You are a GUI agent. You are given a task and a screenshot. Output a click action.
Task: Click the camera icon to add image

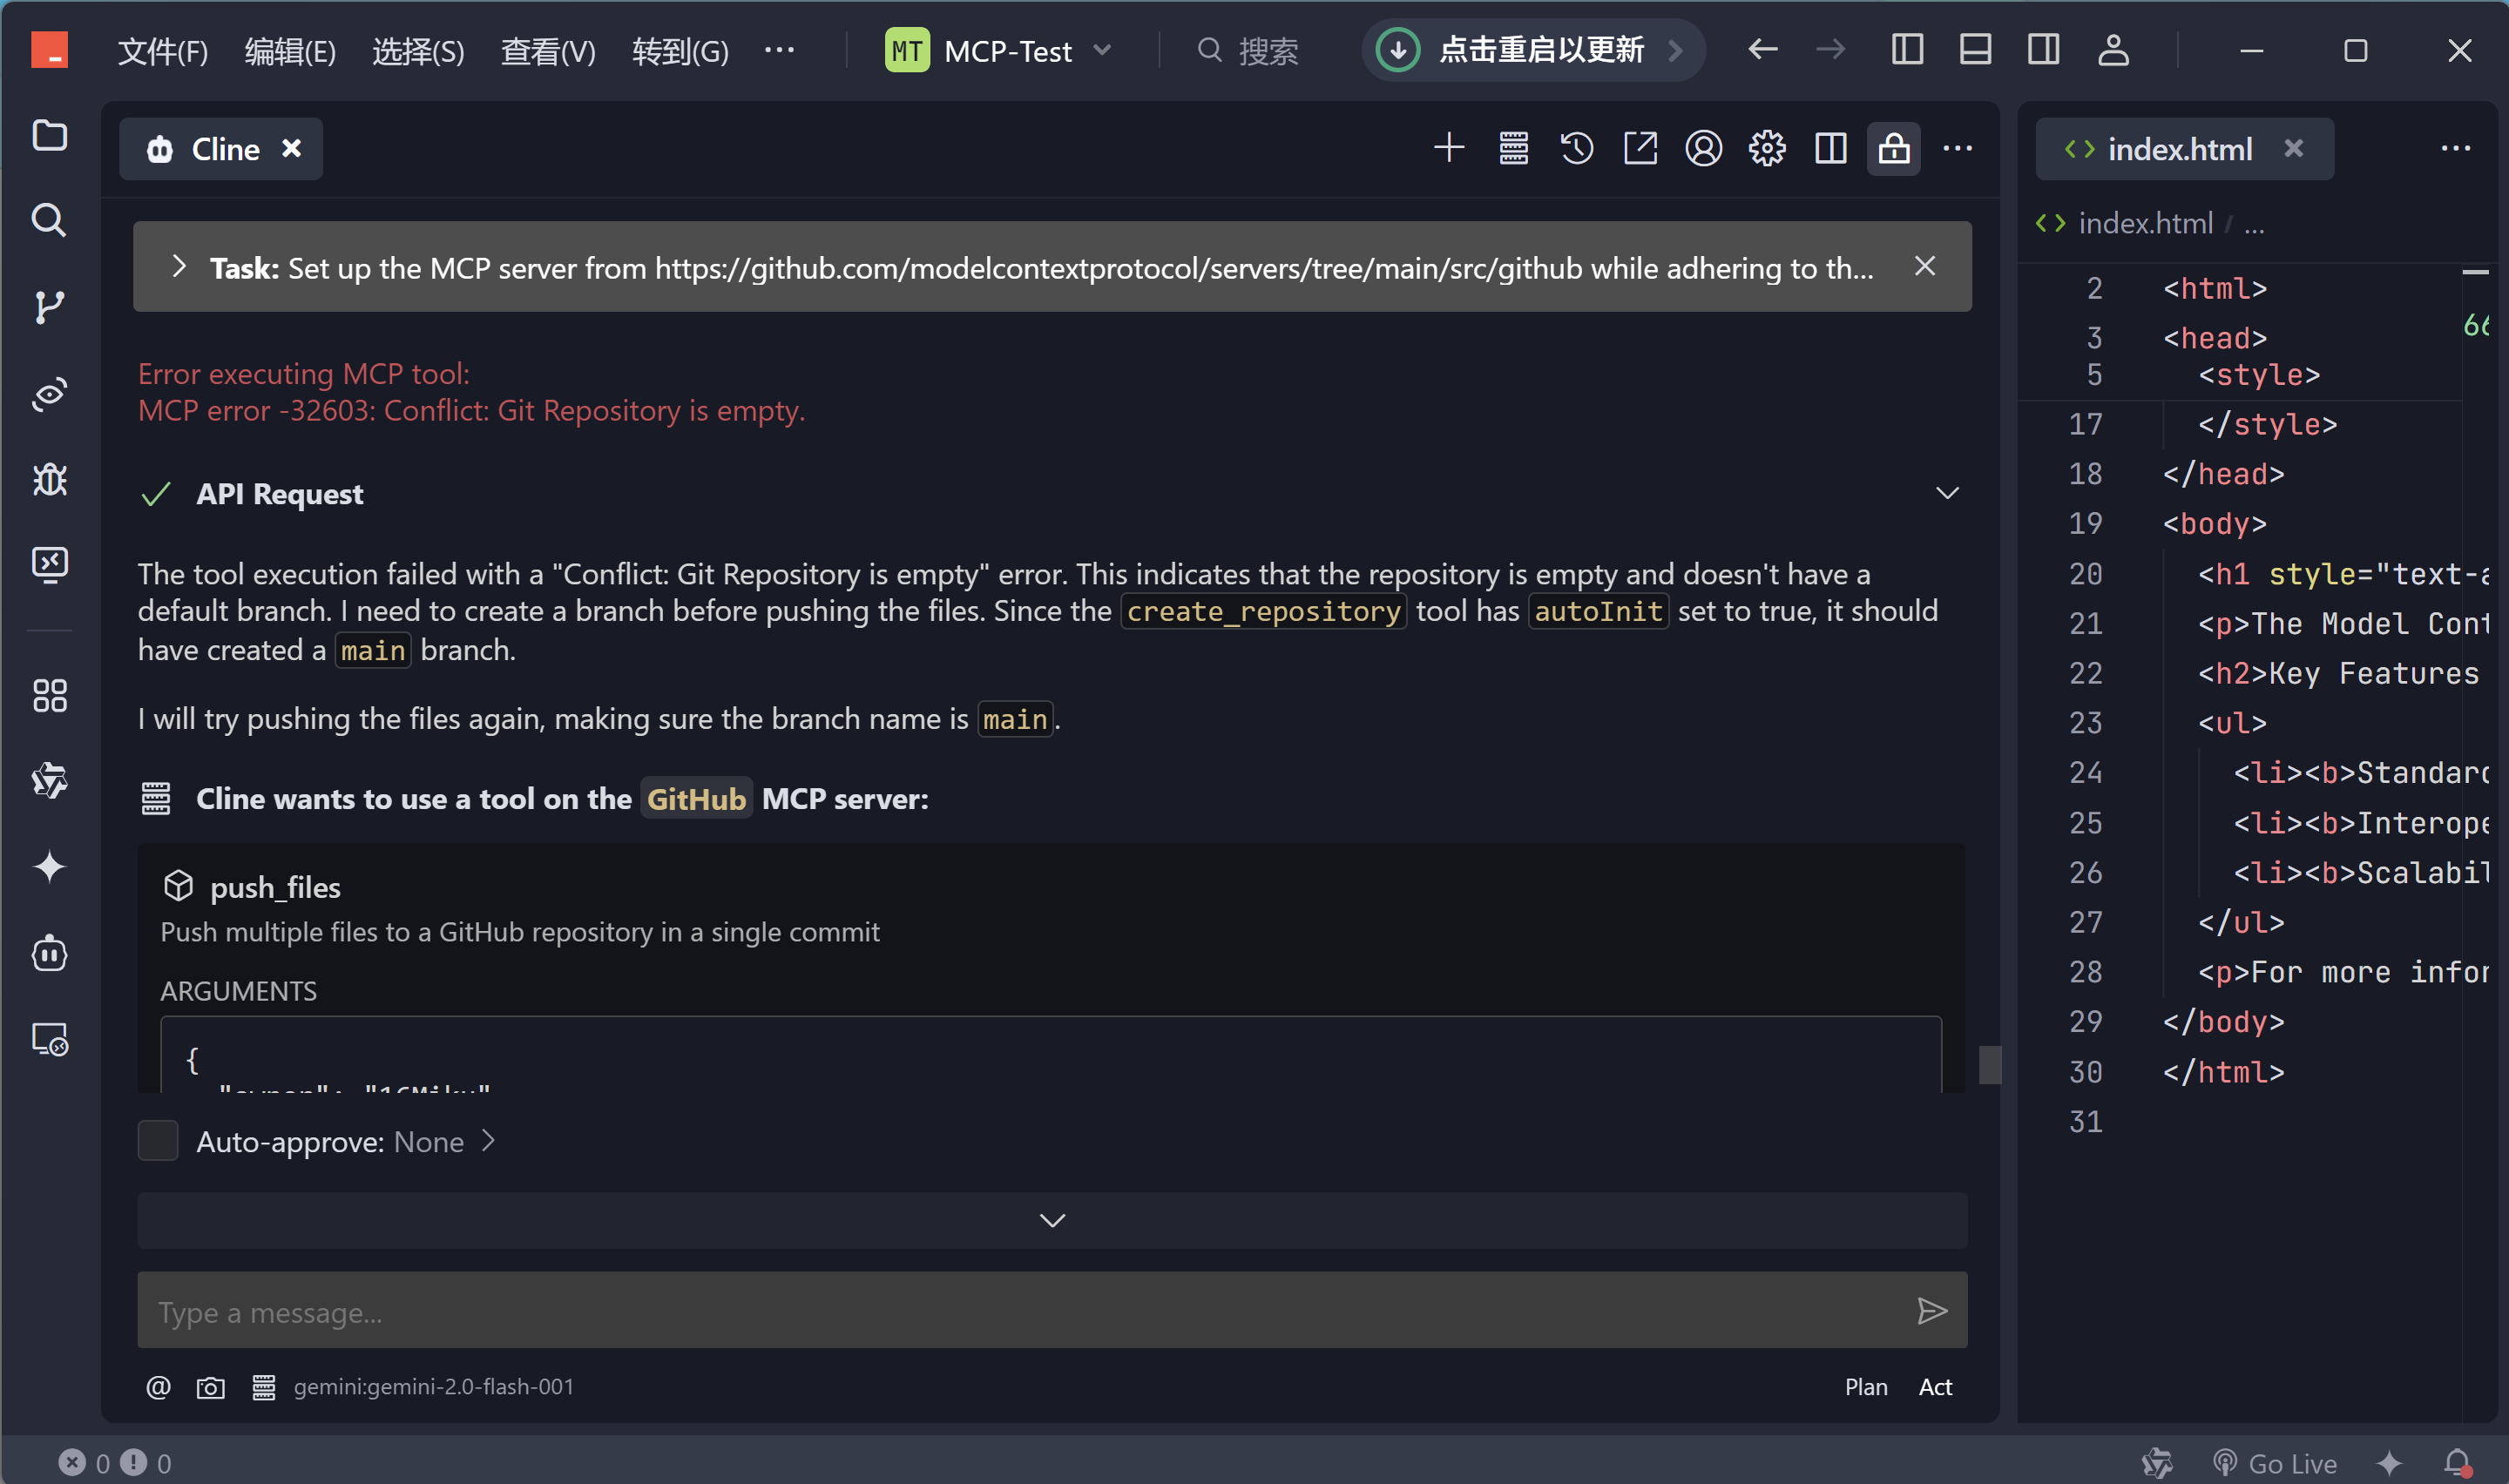click(210, 1387)
